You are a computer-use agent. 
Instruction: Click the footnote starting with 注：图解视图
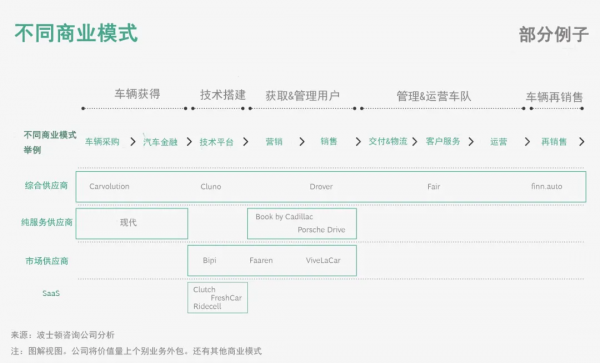click(x=136, y=351)
